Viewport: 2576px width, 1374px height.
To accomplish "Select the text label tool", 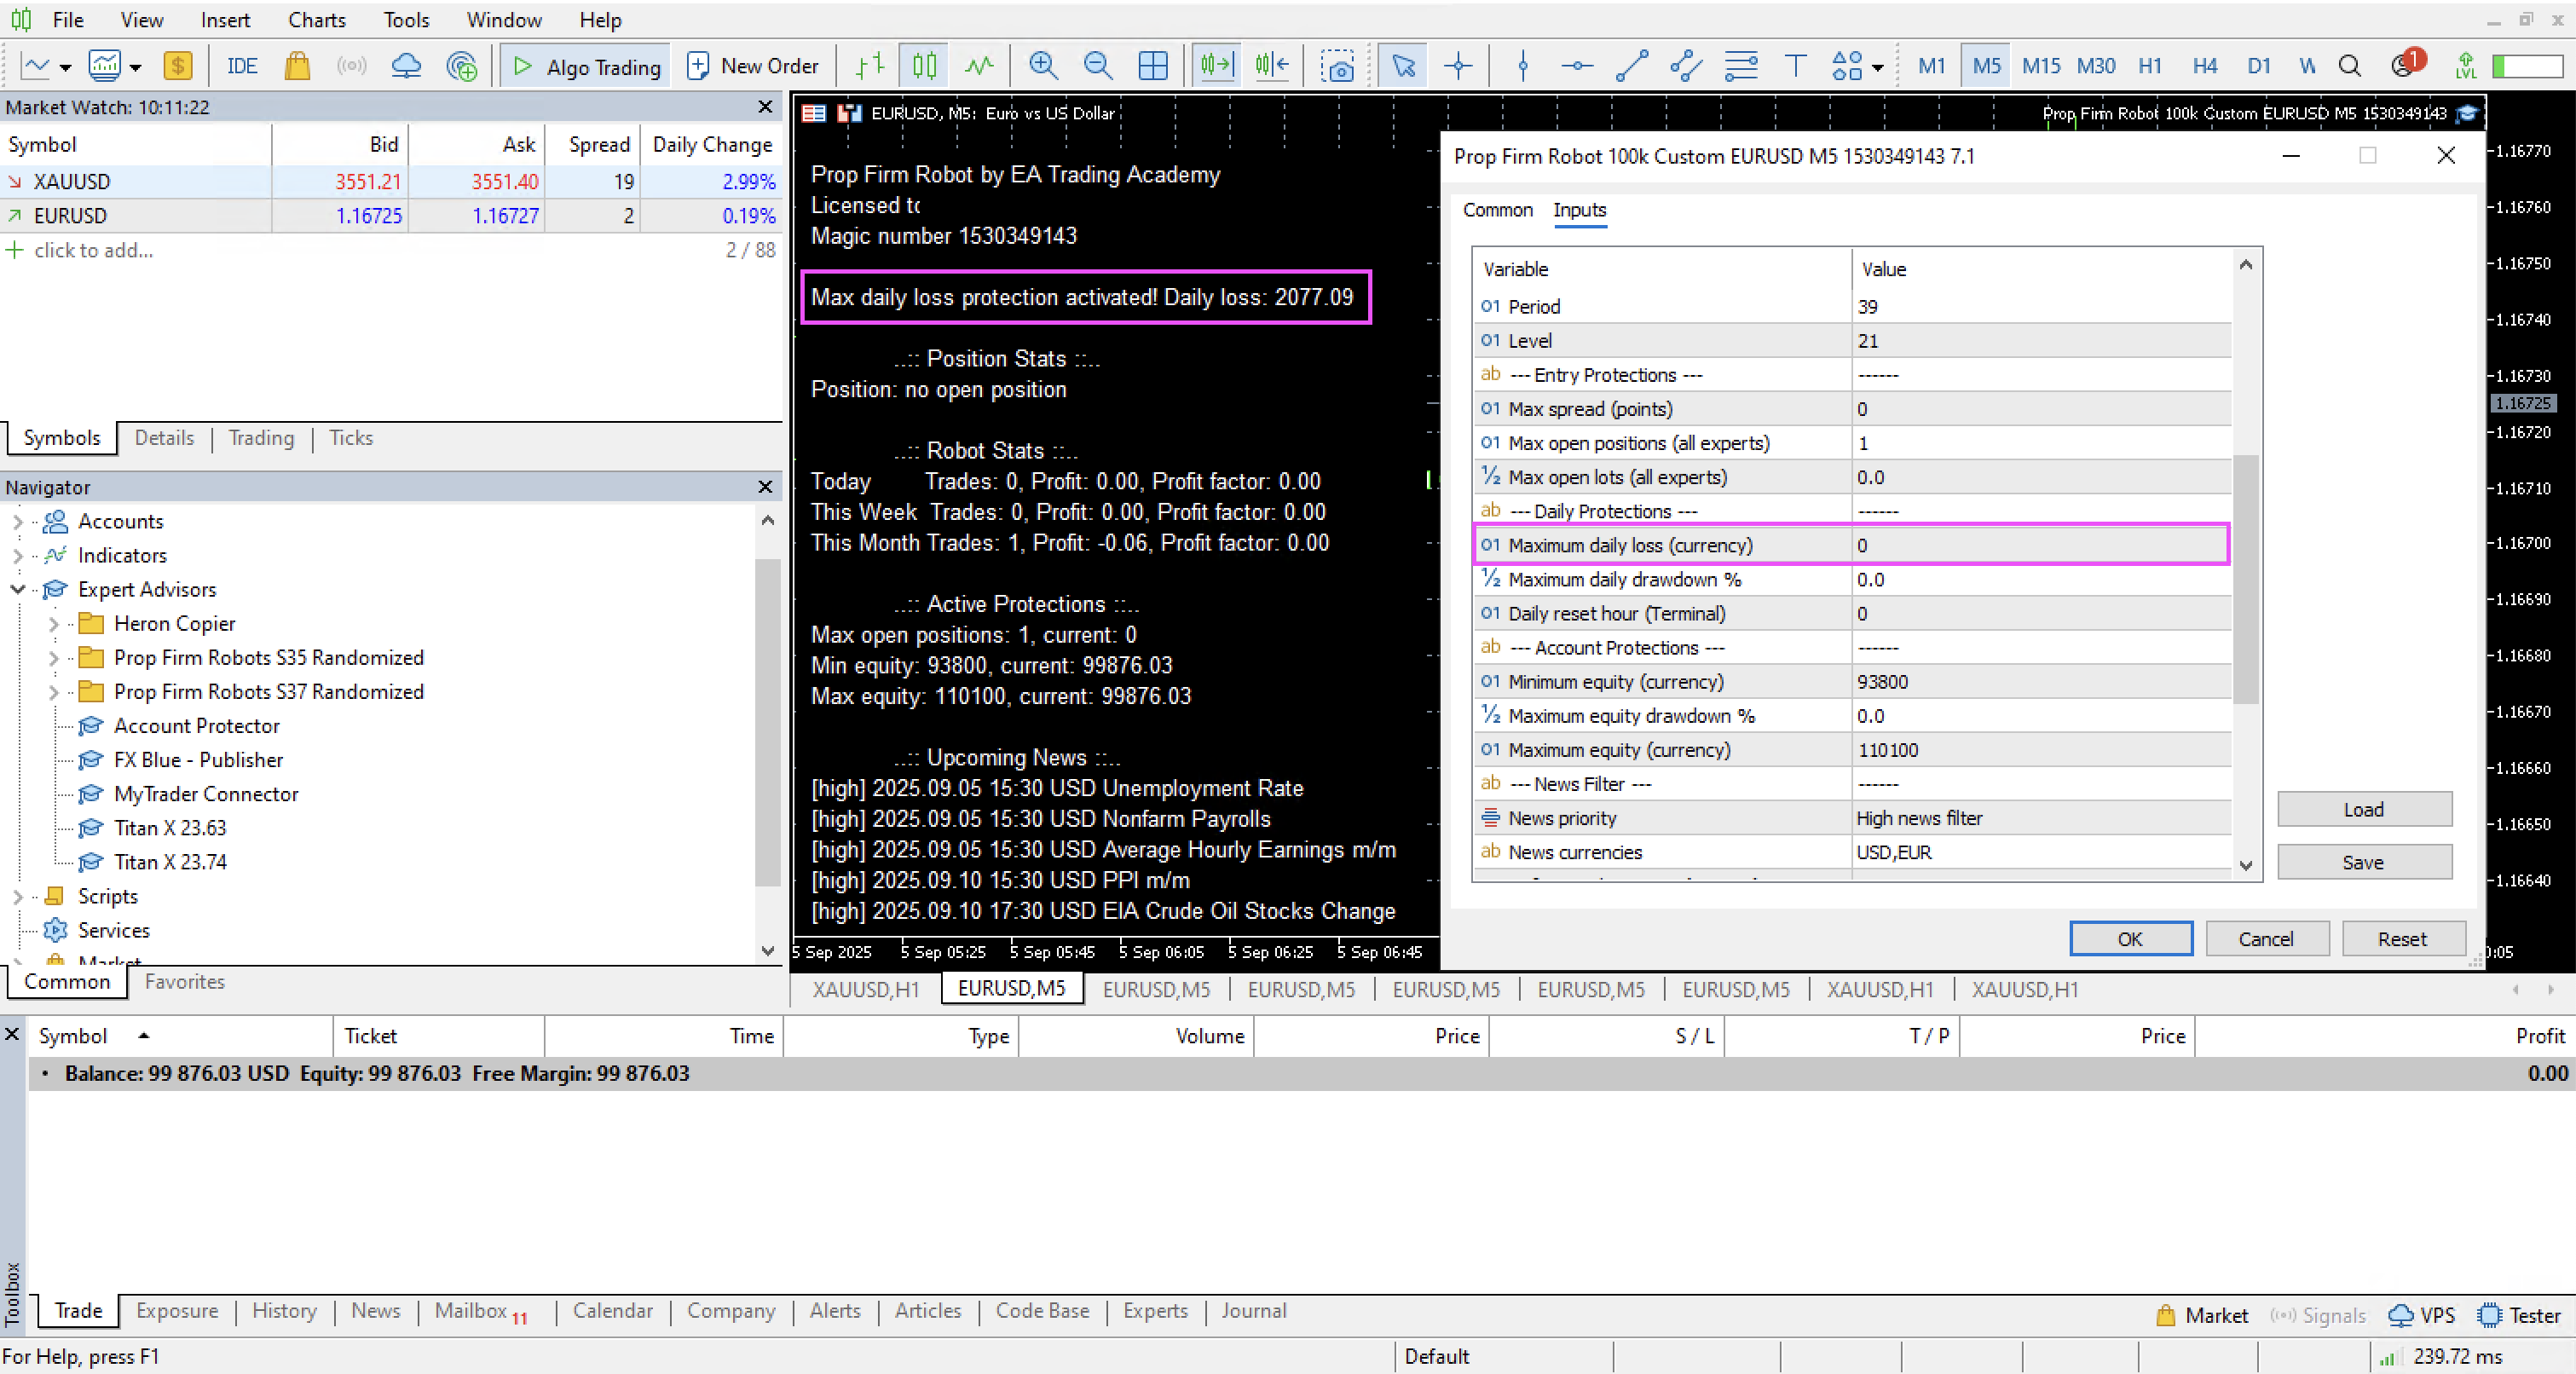I will pos(1795,66).
